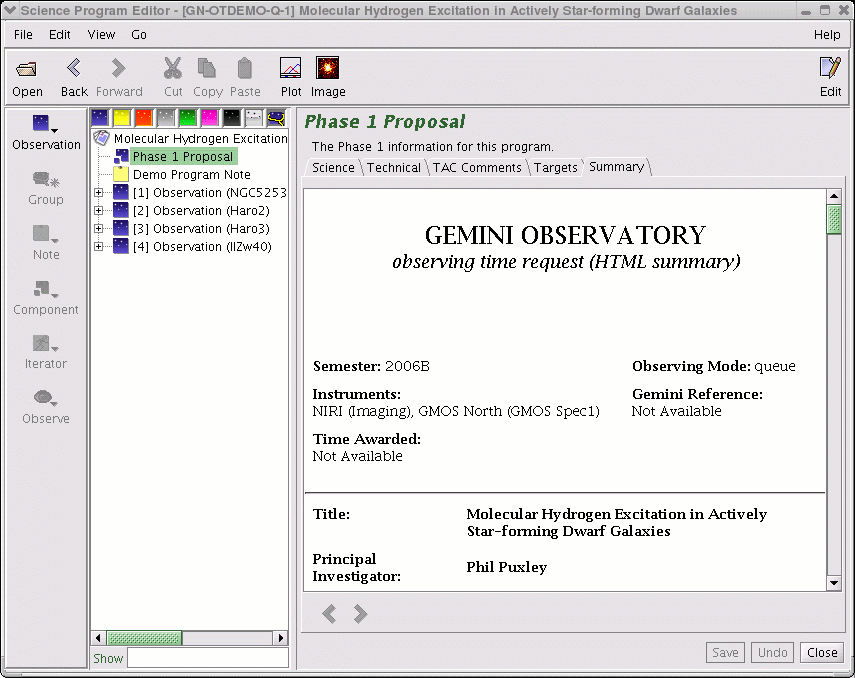Open a program with the Open folder icon
This screenshot has height=678, width=855.
click(x=27, y=77)
